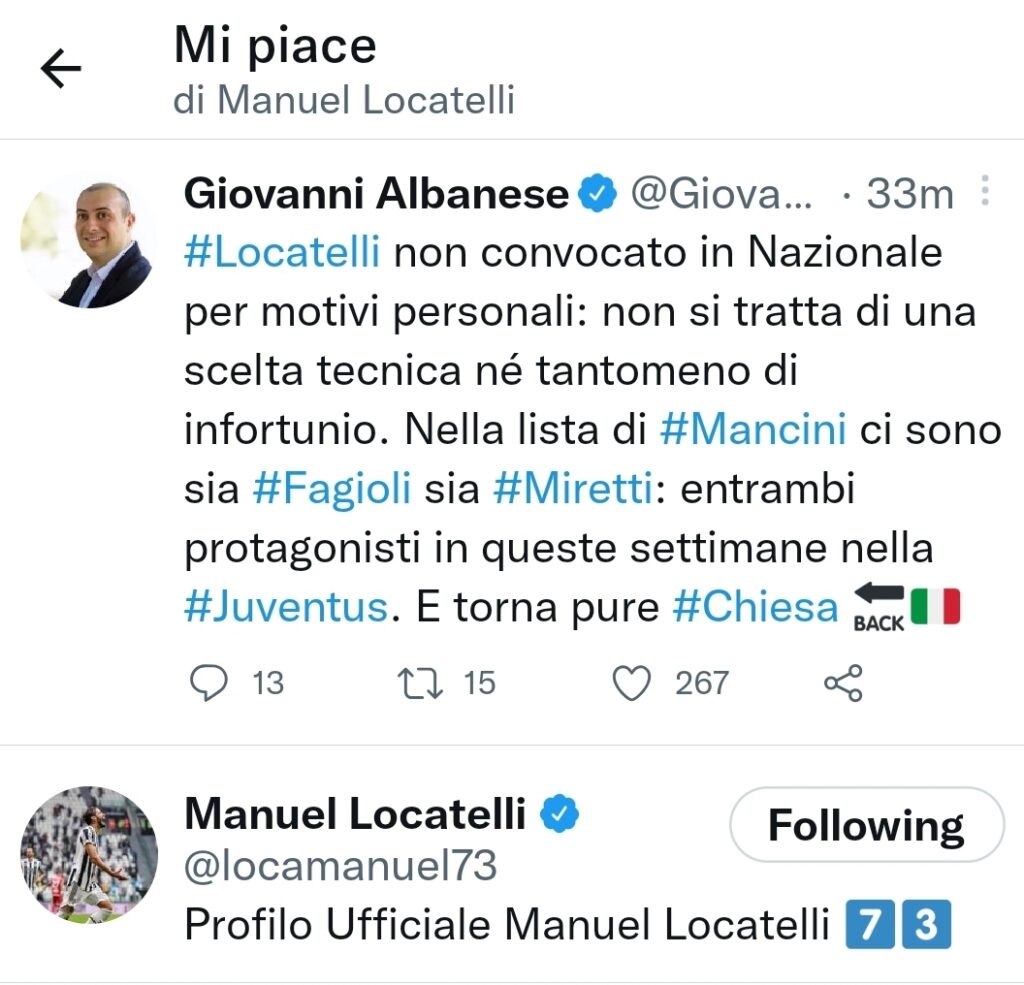Retweet the Giovanni Albanese tweet

coord(415,683)
